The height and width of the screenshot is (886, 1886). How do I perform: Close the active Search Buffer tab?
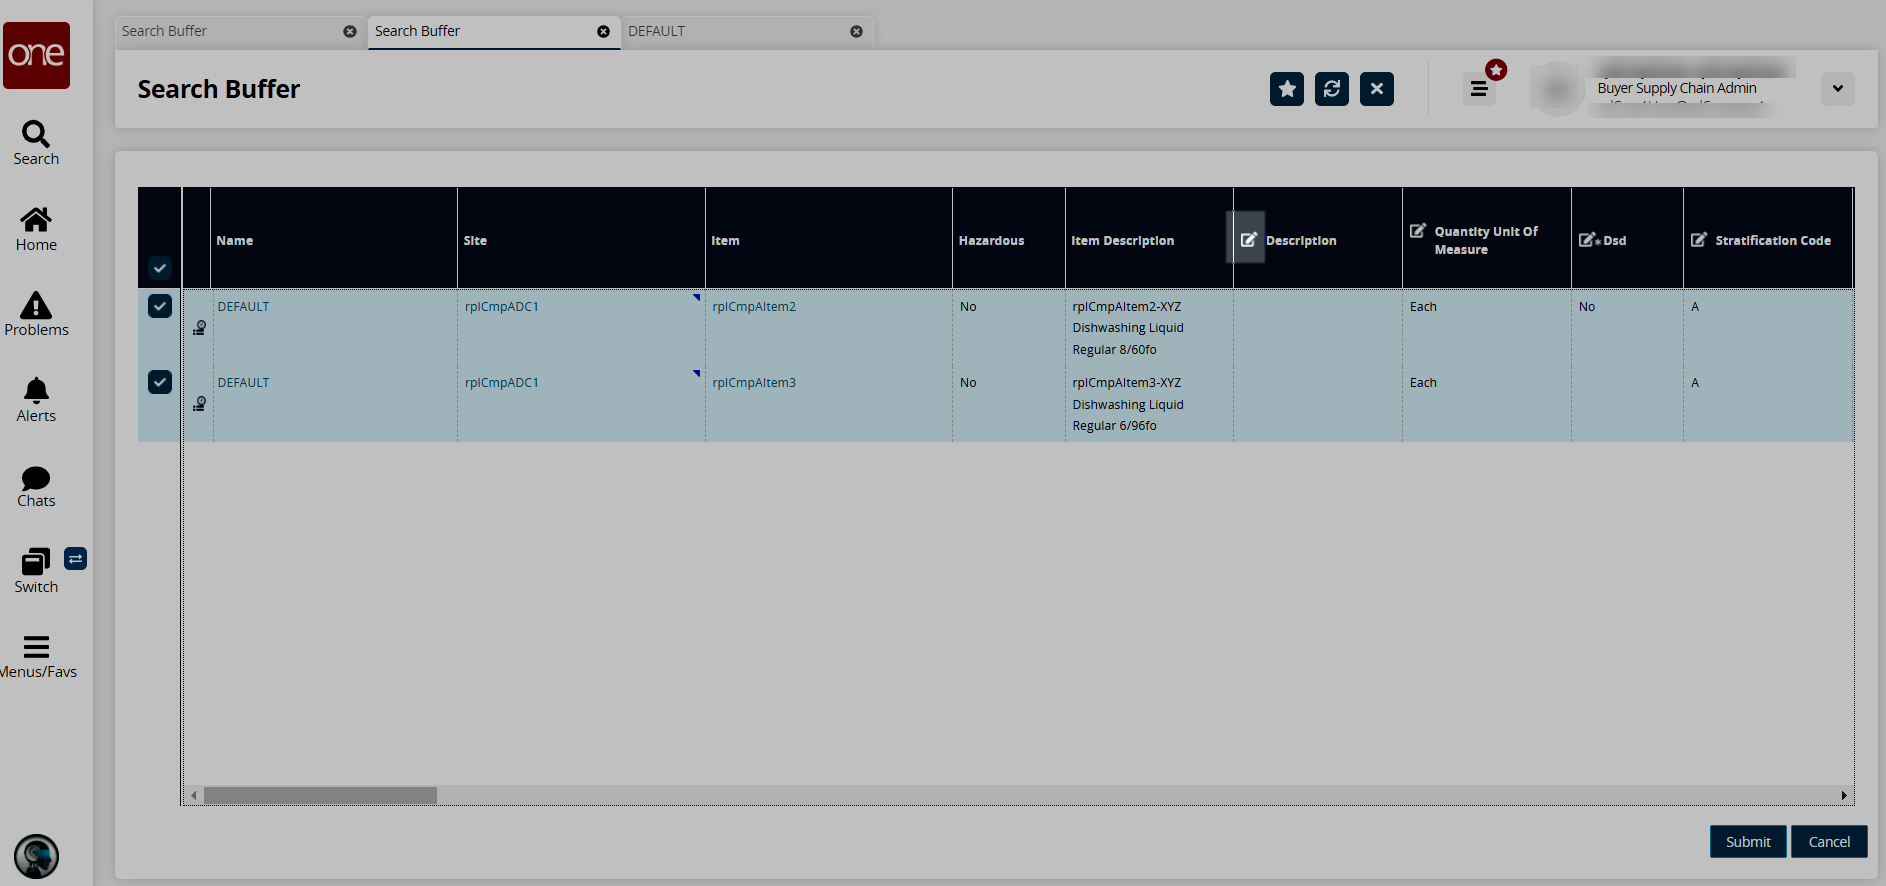(x=603, y=31)
